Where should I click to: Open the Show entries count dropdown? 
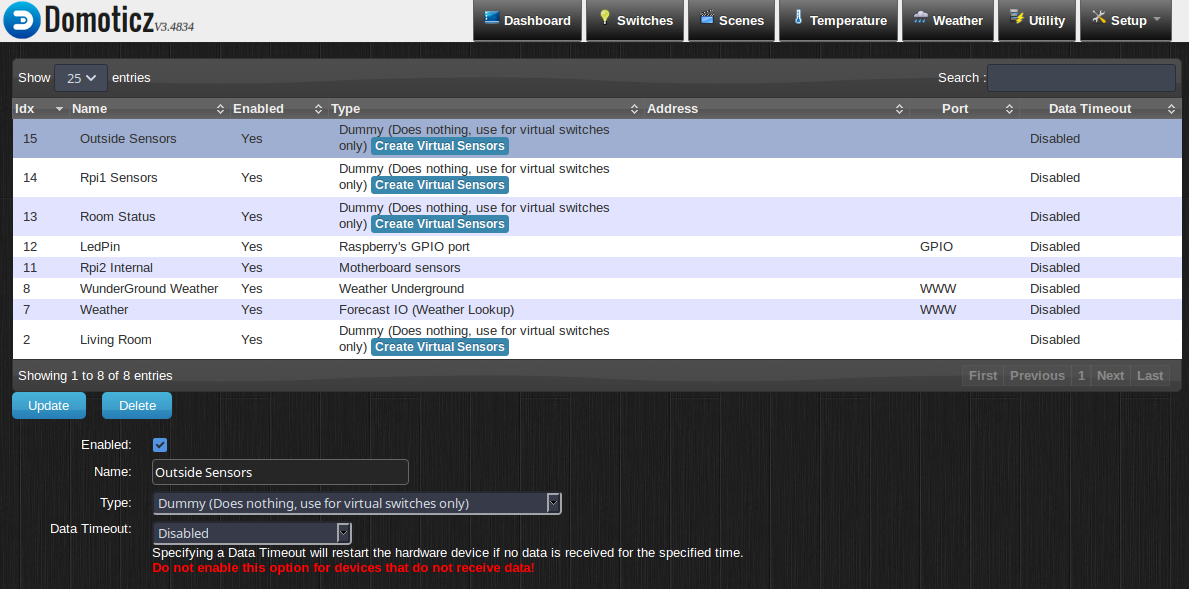[81, 78]
